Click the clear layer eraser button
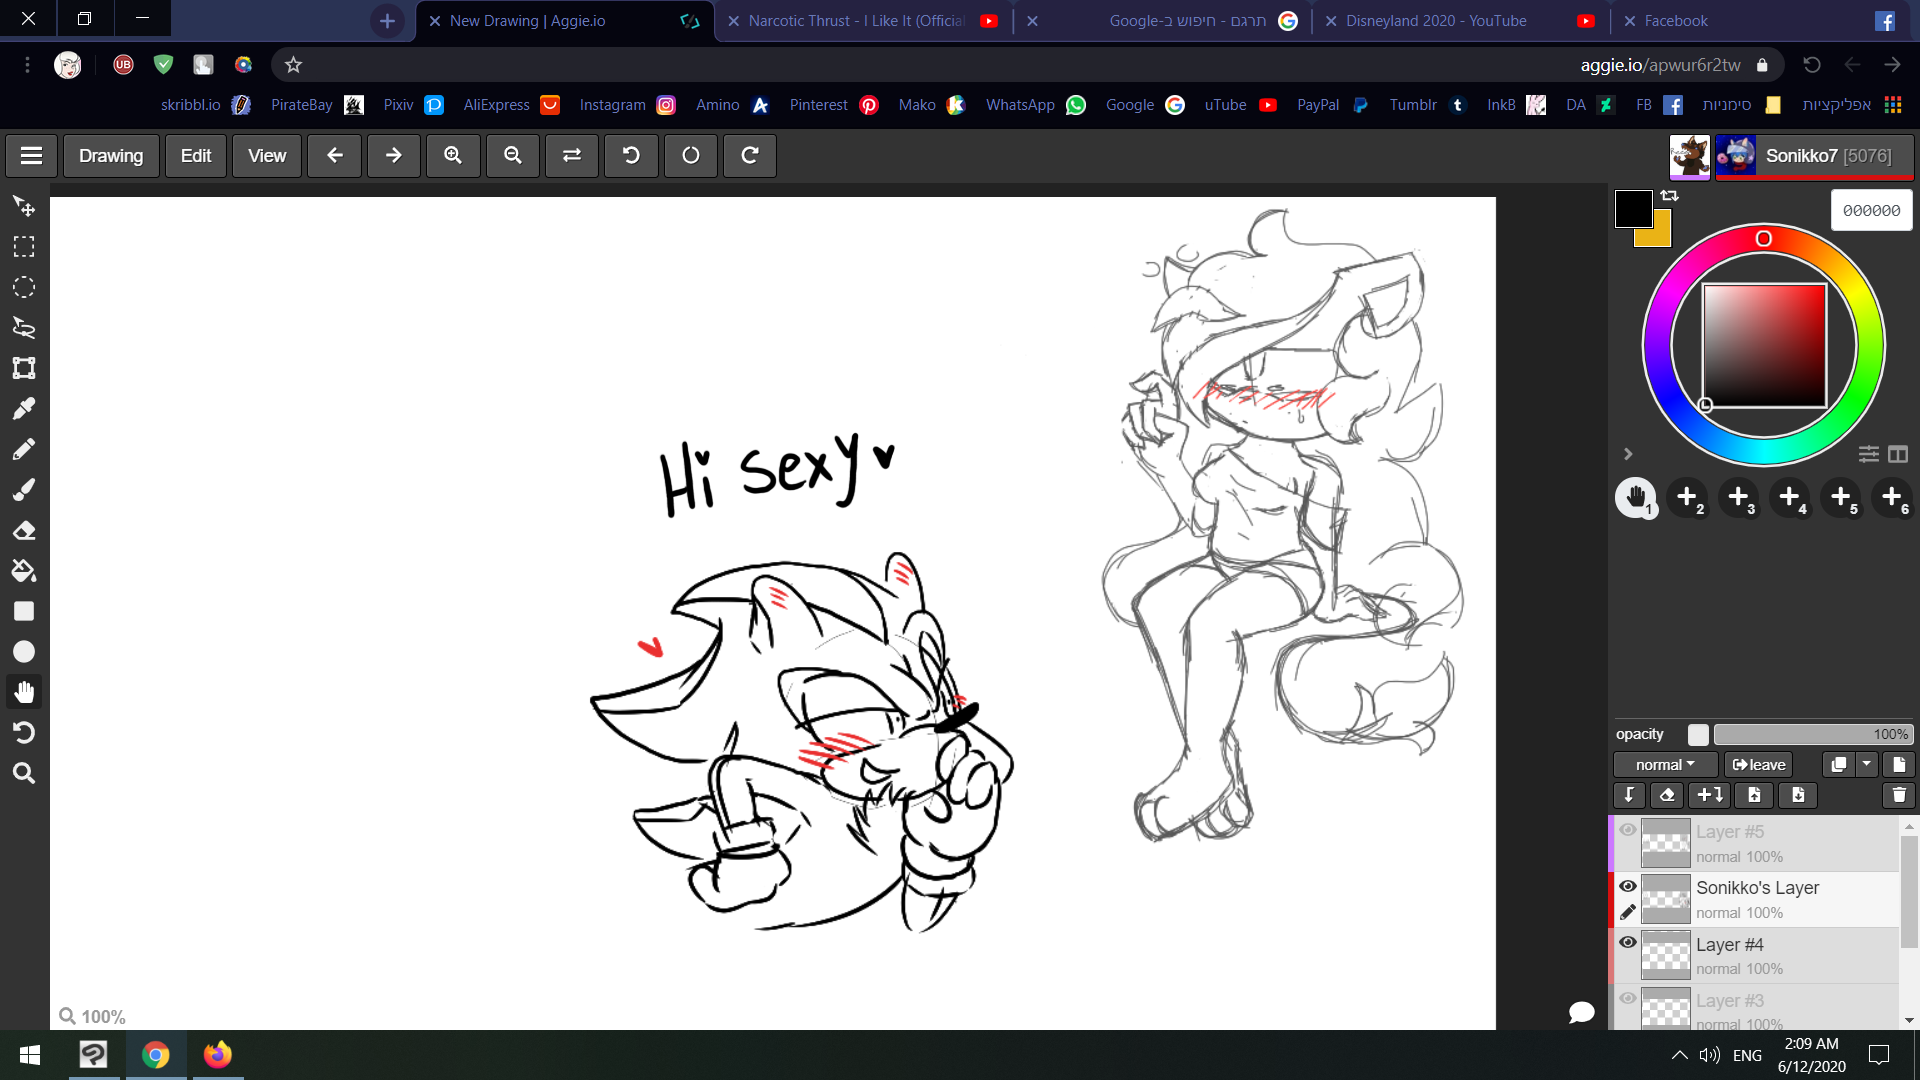The height and width of the screenshot is (1080, 1920). [x=1666, y=795]
